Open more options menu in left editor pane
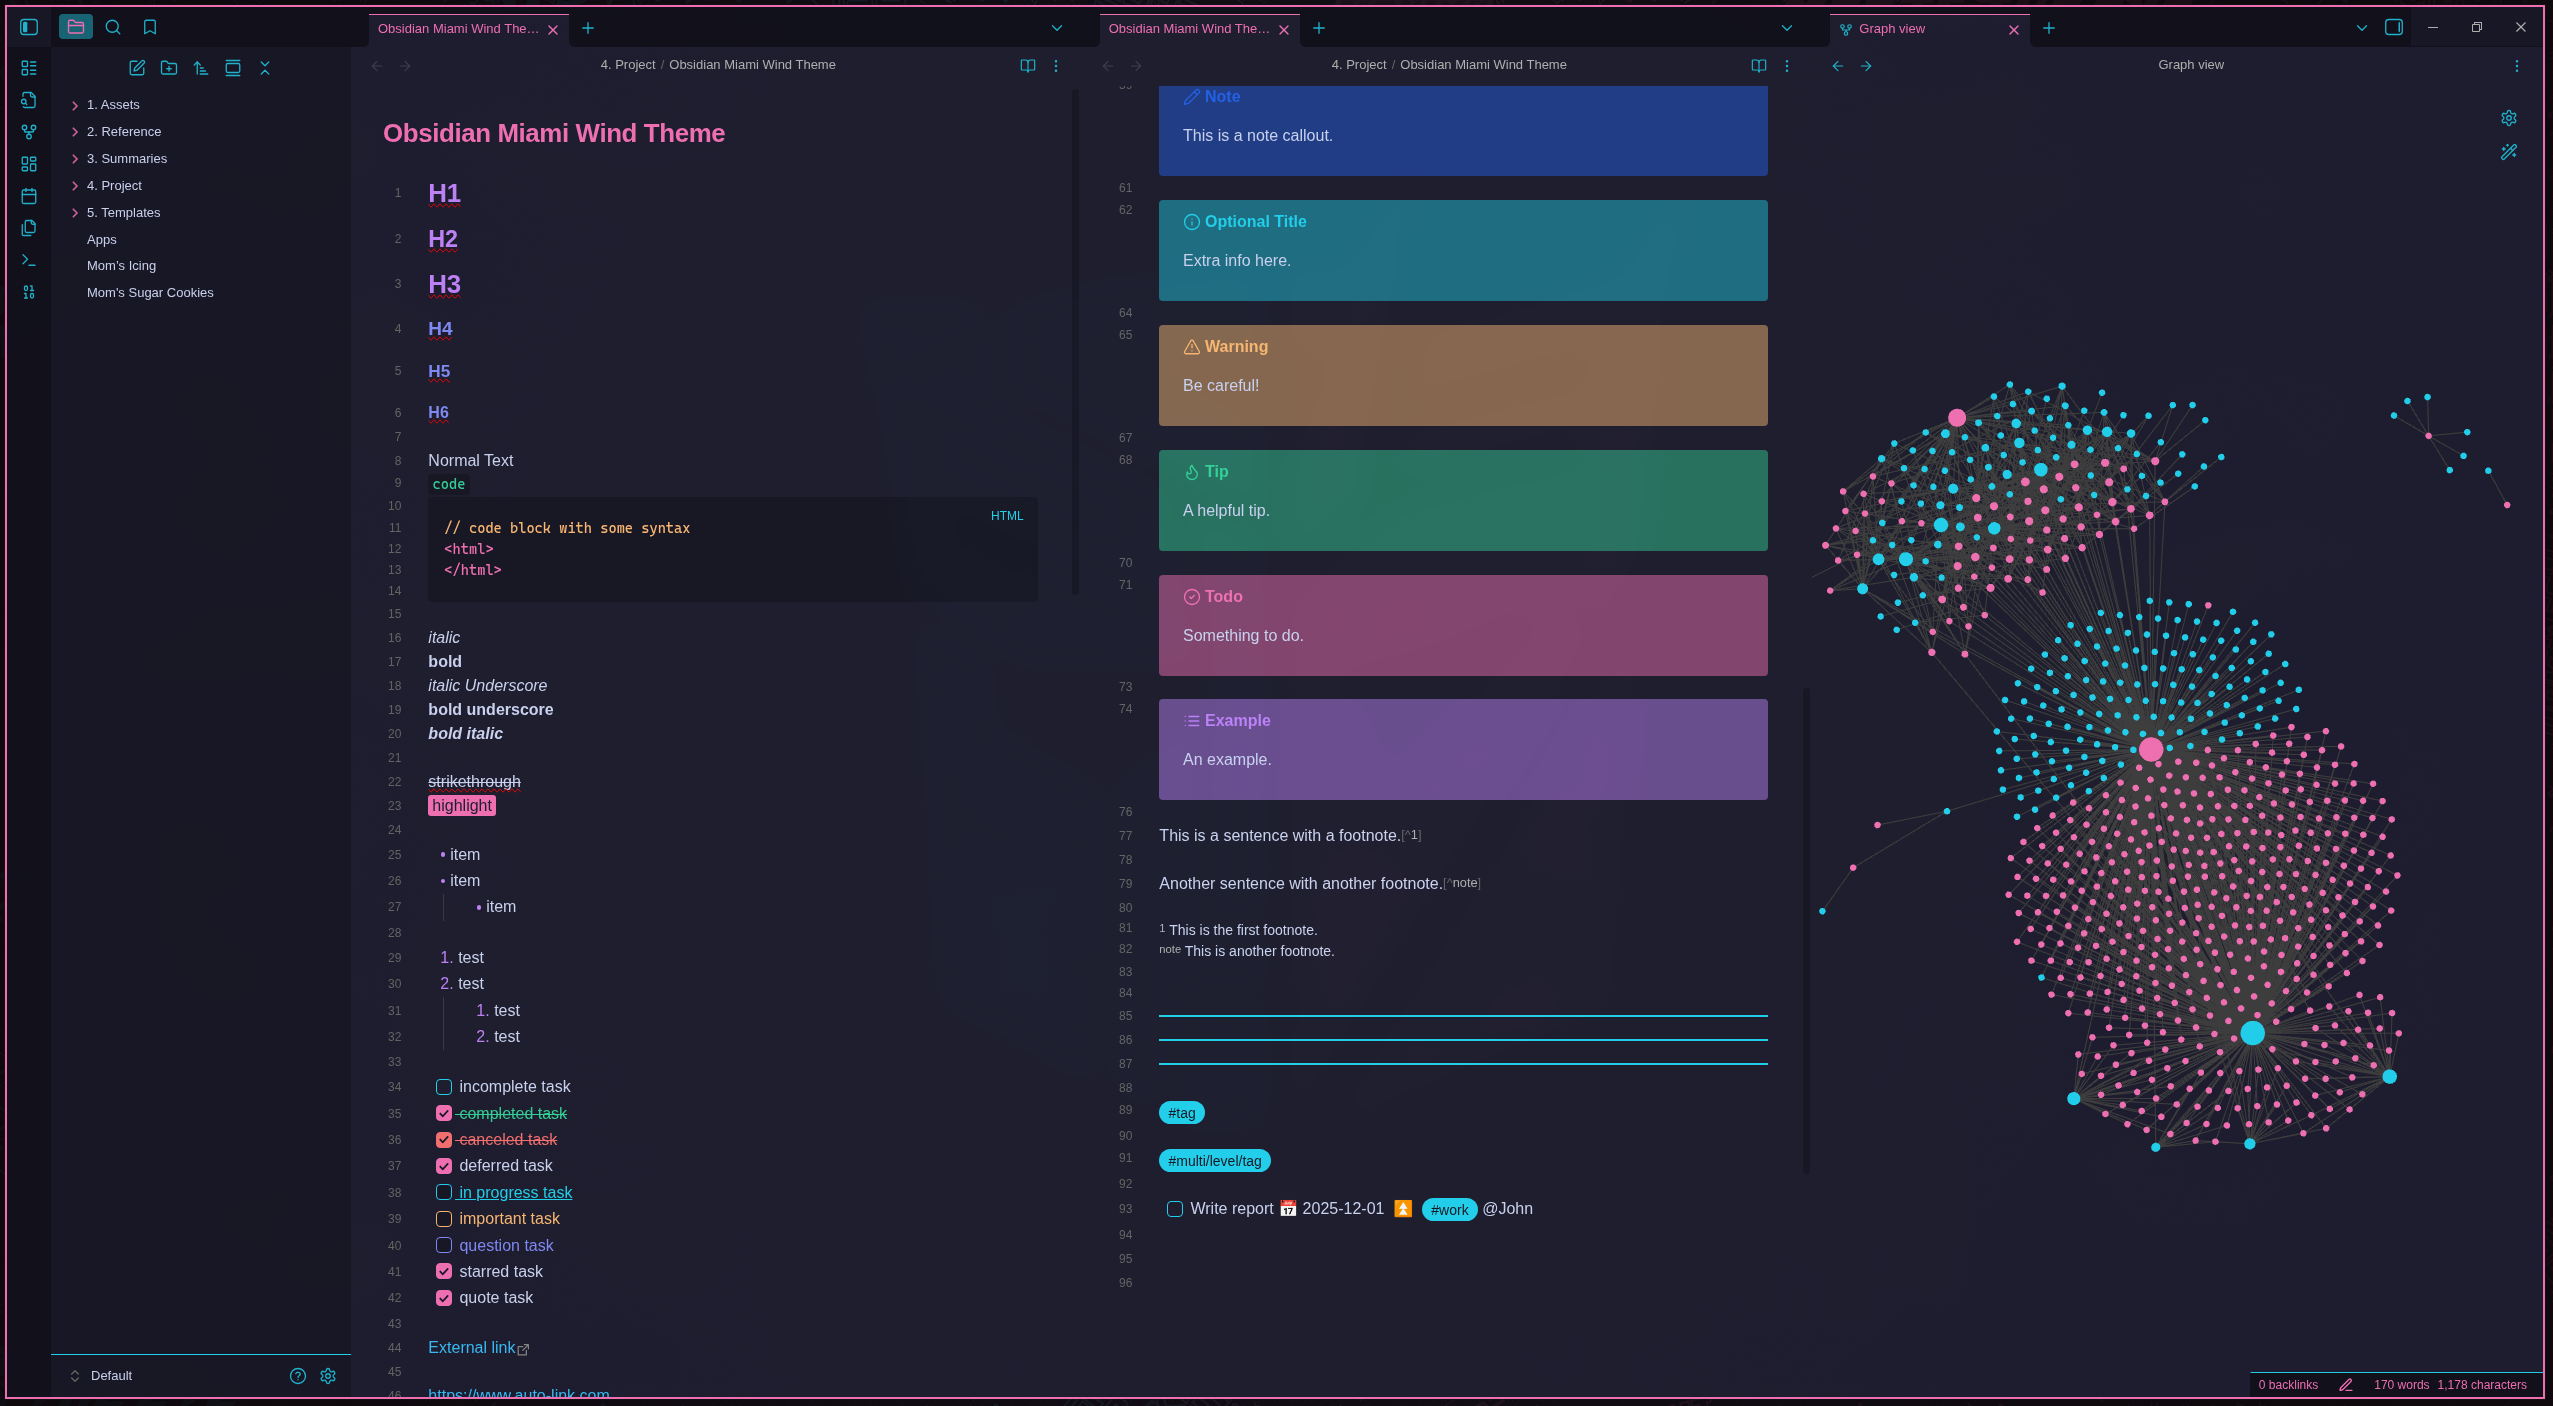Image resolution: width=2553 pixels, height=1406 pixels. tap(1056, 66)
